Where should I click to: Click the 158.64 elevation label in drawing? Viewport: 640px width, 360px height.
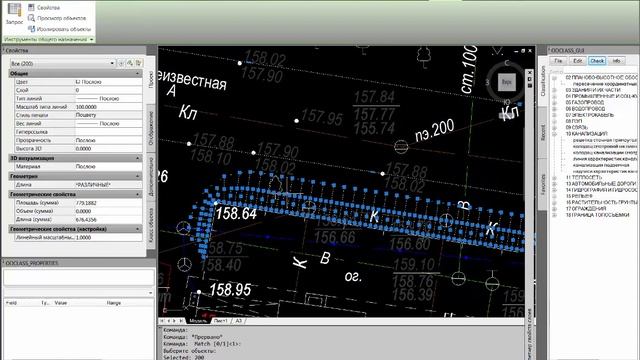236,213
